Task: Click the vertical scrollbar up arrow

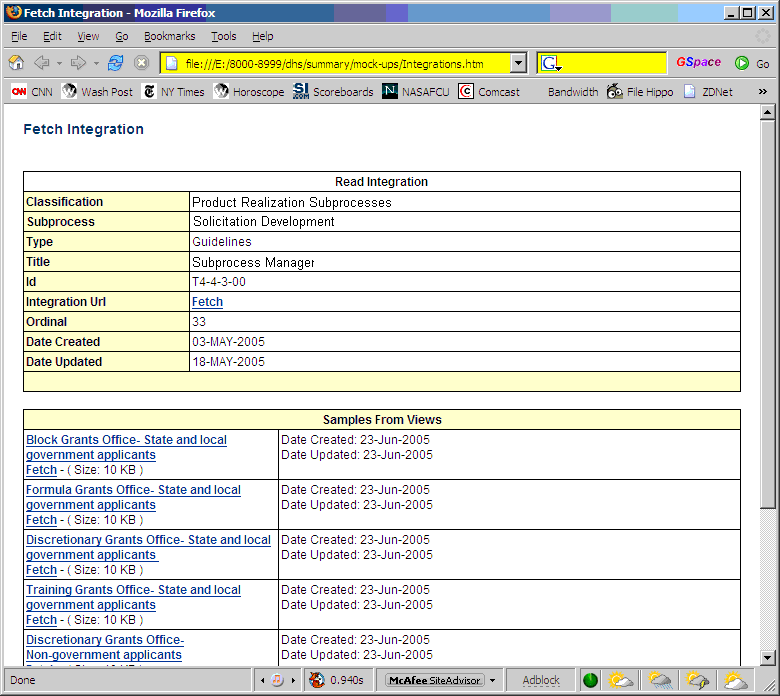Action: (x=768, y=112)
